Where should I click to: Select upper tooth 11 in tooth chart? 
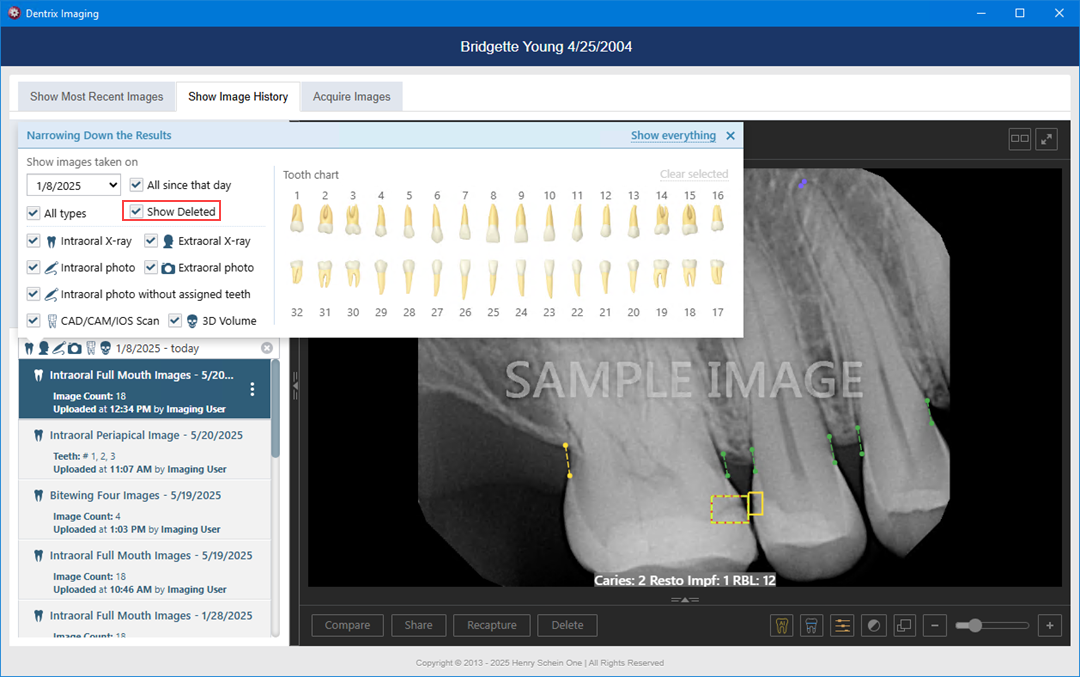click(x=577, y=223)
